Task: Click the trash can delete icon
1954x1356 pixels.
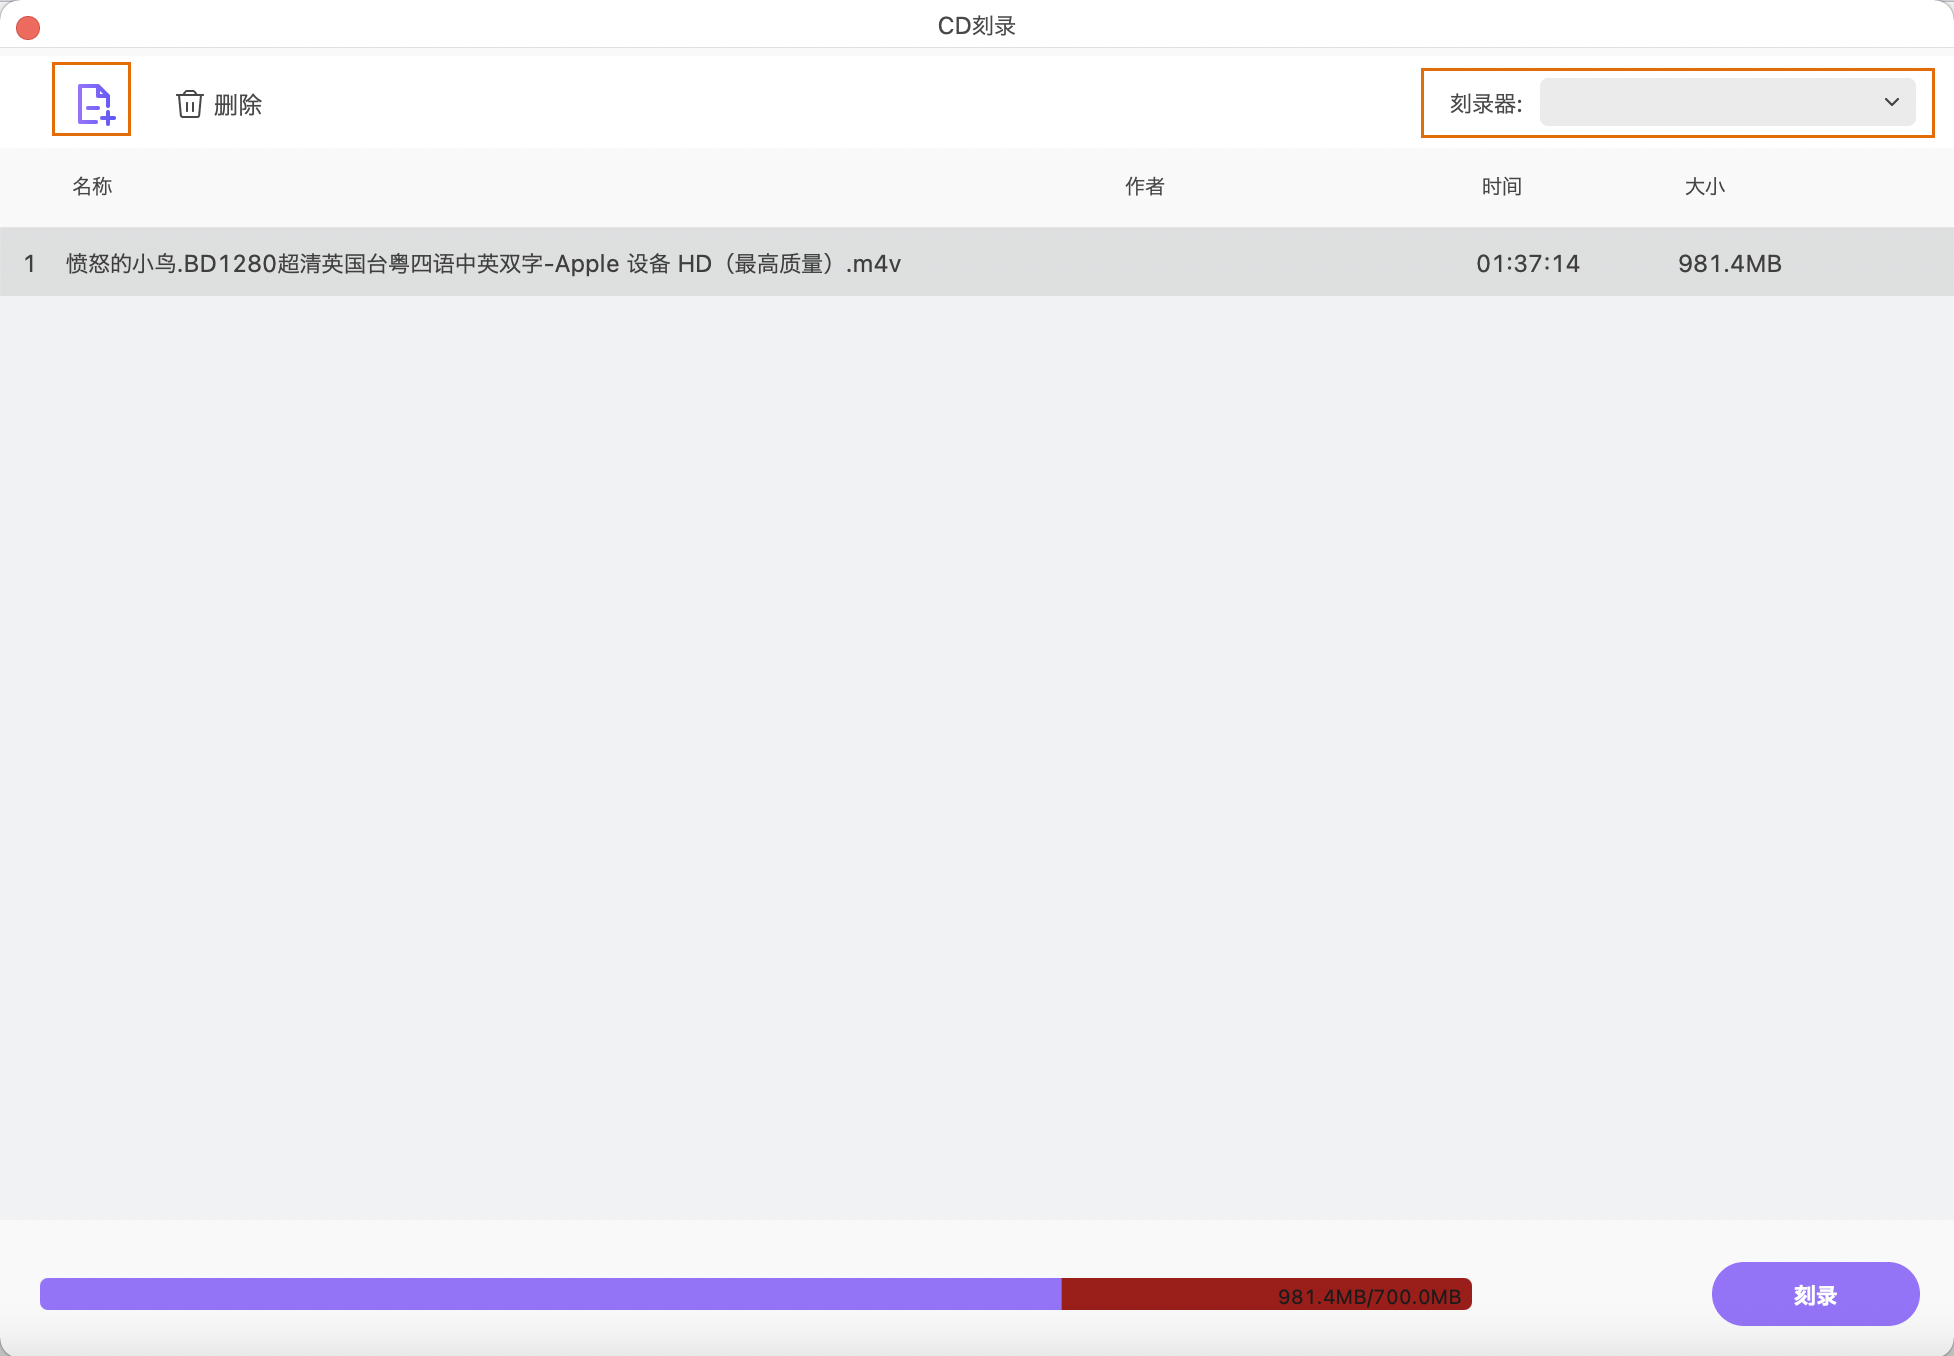Action: tap(190, 104)
